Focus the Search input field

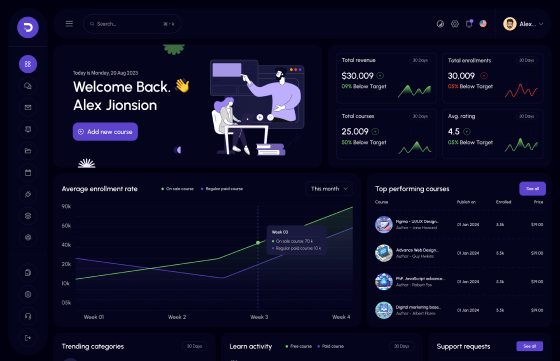[x=132, y=24]
